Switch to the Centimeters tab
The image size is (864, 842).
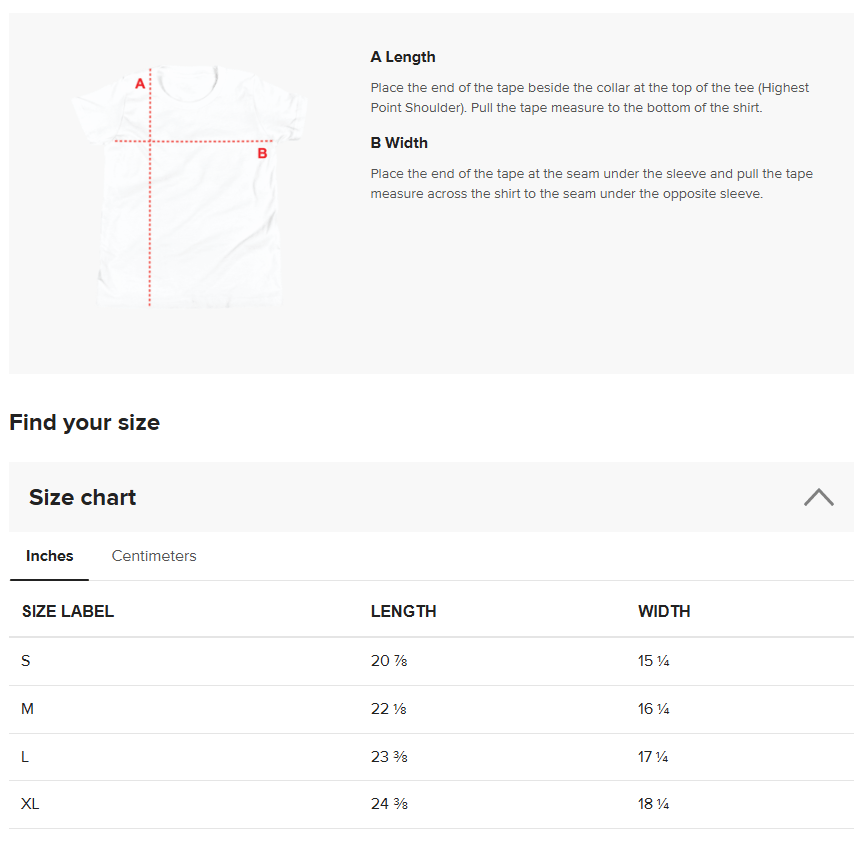point(154,556)
